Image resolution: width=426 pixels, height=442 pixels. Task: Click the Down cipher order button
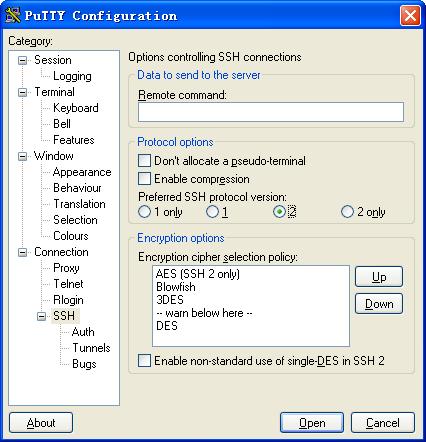[379, 304]
